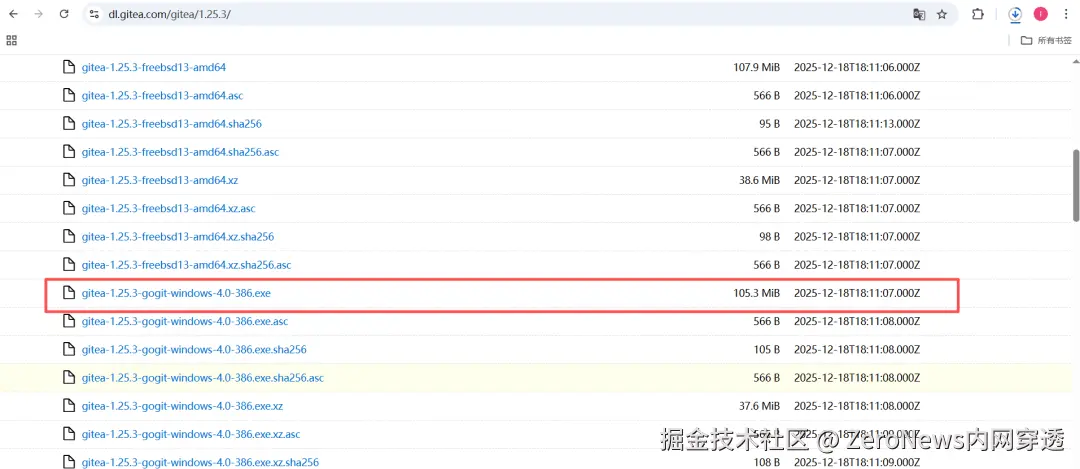Click file icon beside gogit-windows-4.0-386.exe
Viewport: 1080px width, 469px height.
pyautogui.click(x=68, y=293)
